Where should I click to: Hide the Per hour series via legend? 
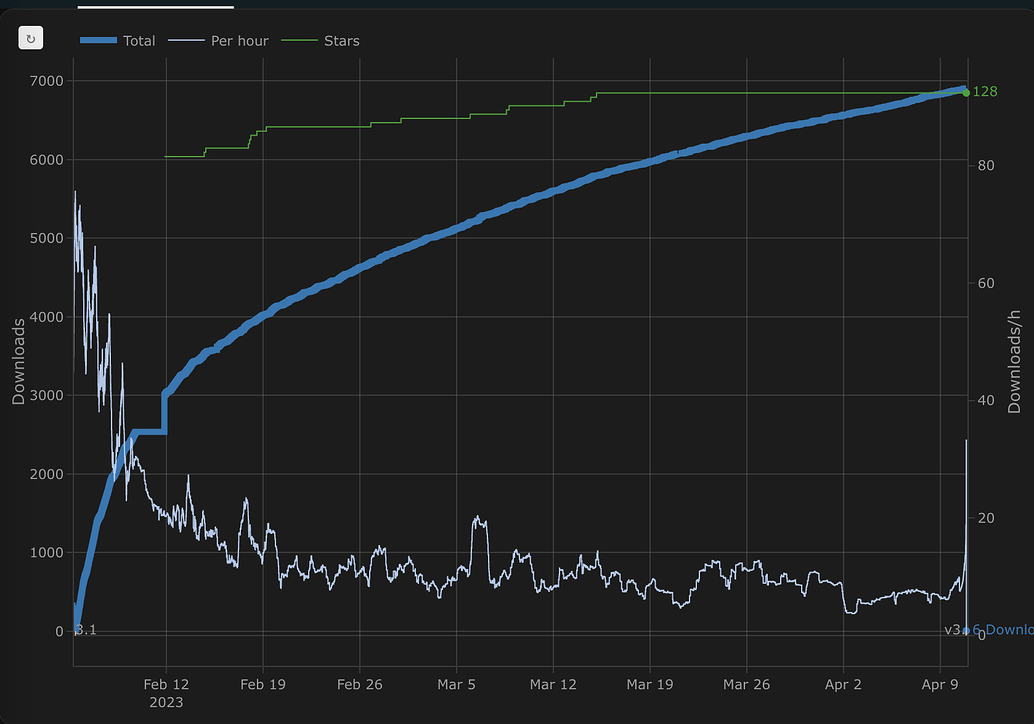pos(239,41)
